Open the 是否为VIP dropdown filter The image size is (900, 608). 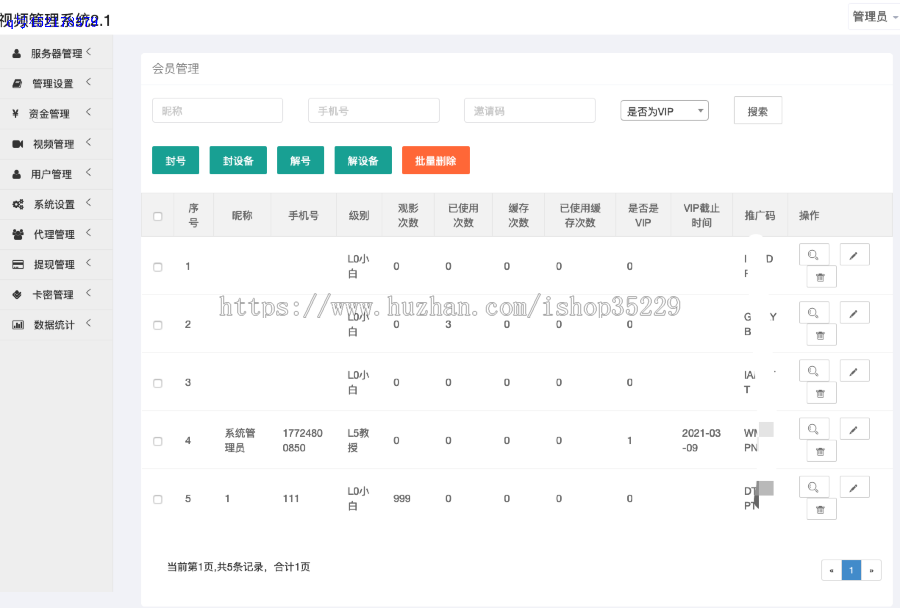pos(664,111)
